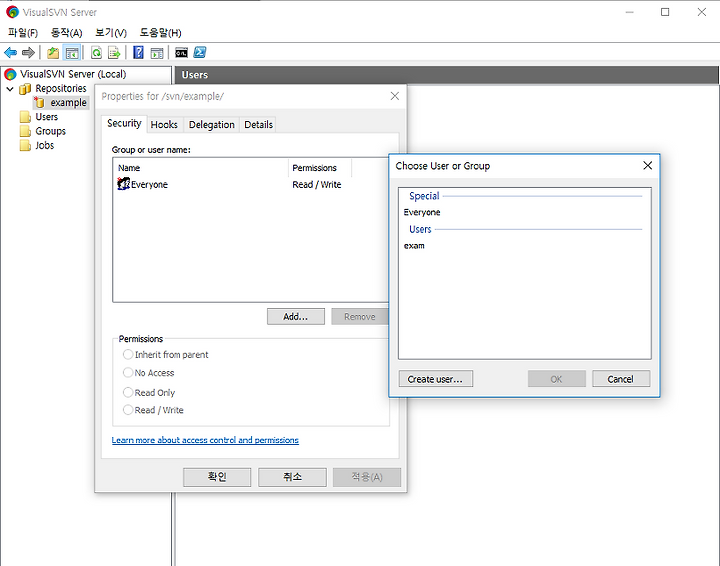Viewport: 720px width, 566px height.
Task: Click the gray Forward arrow in toolbar
Action: pyautogui.click(x=28, y=53)
